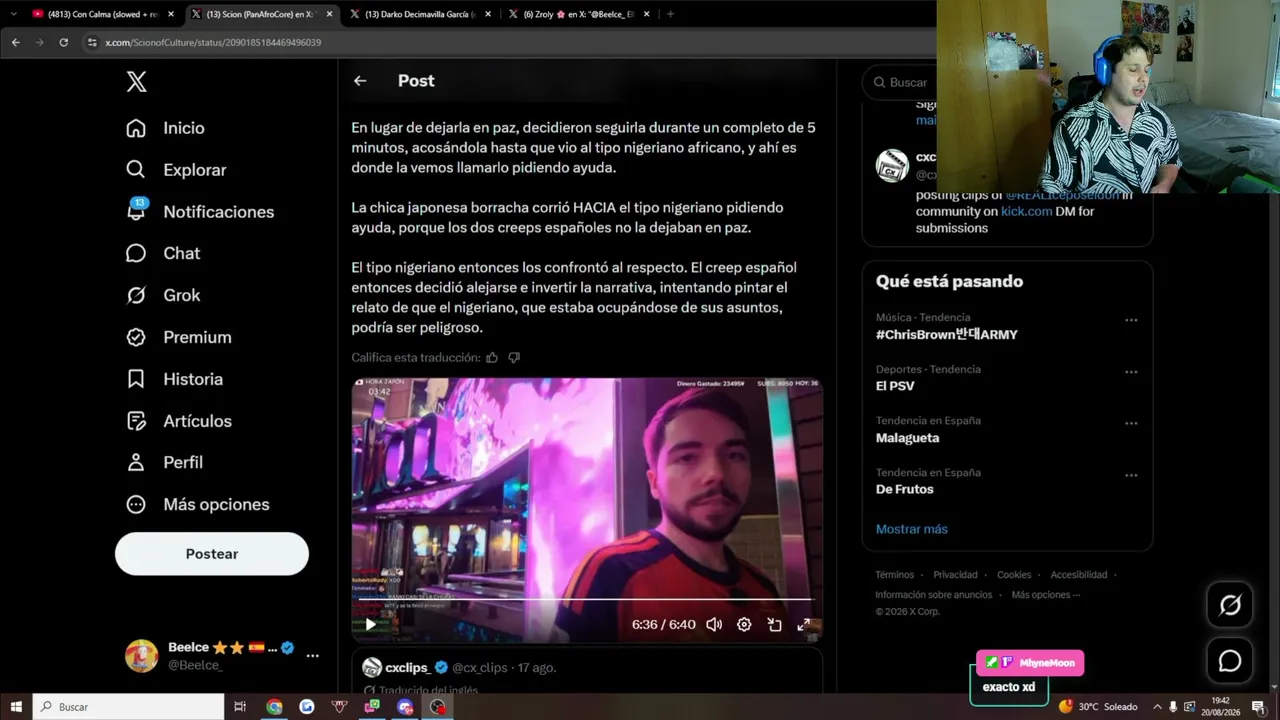Open floating Grok button

(x=1229, y=605)
